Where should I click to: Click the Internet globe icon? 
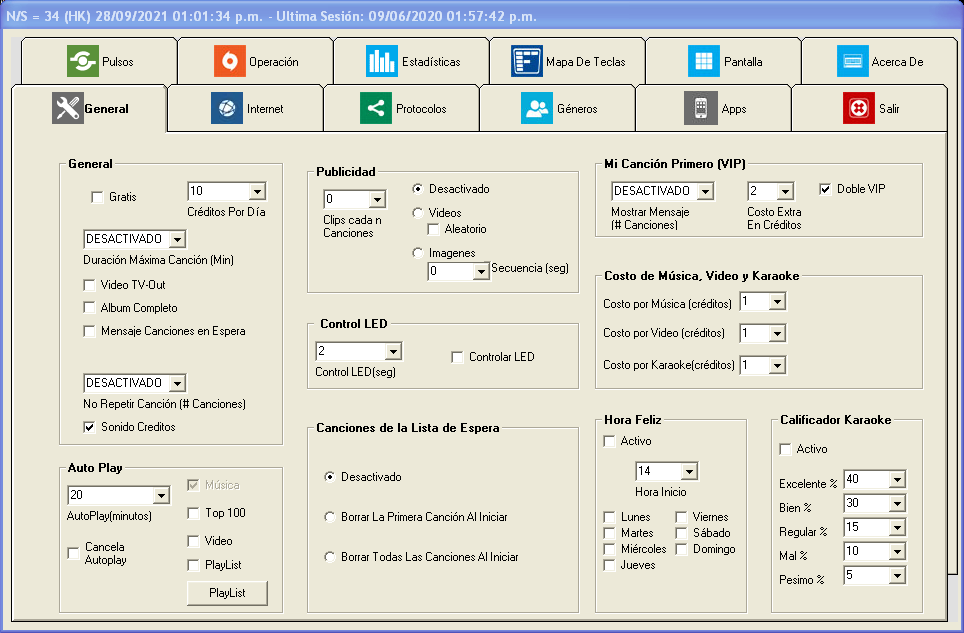(x=227, y=108)
